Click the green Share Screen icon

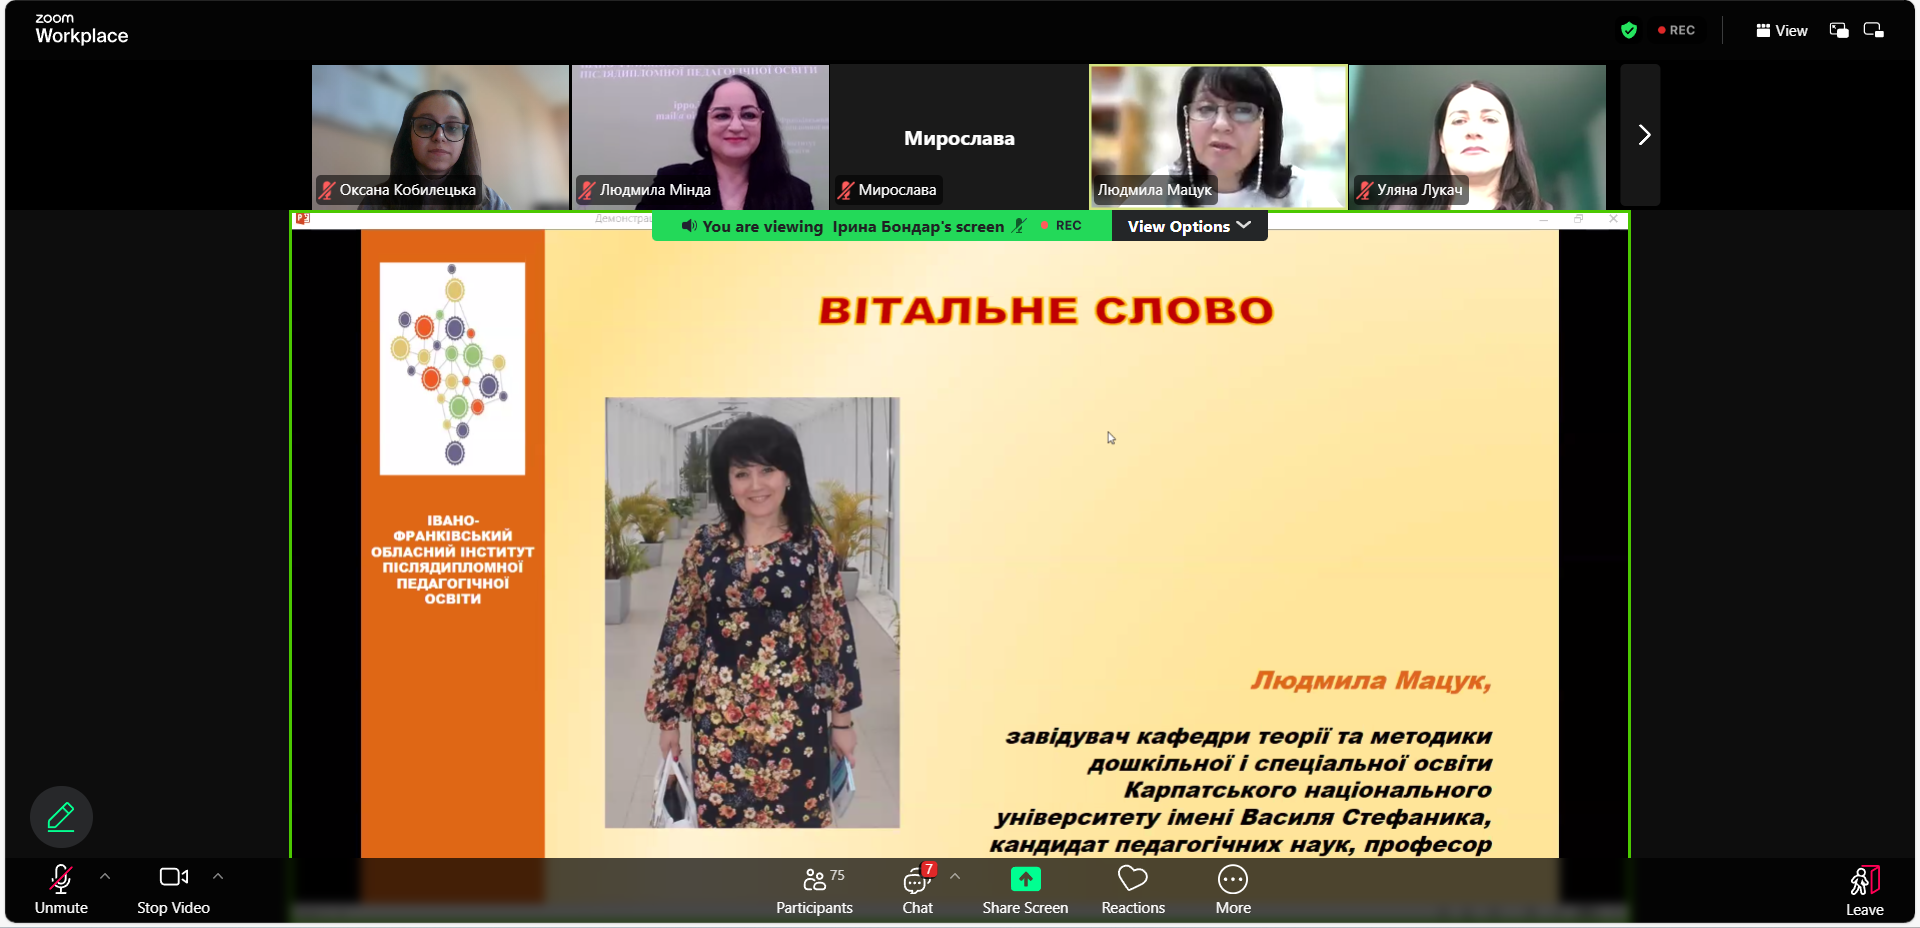pyautogui.click(x=1025, y=879)
